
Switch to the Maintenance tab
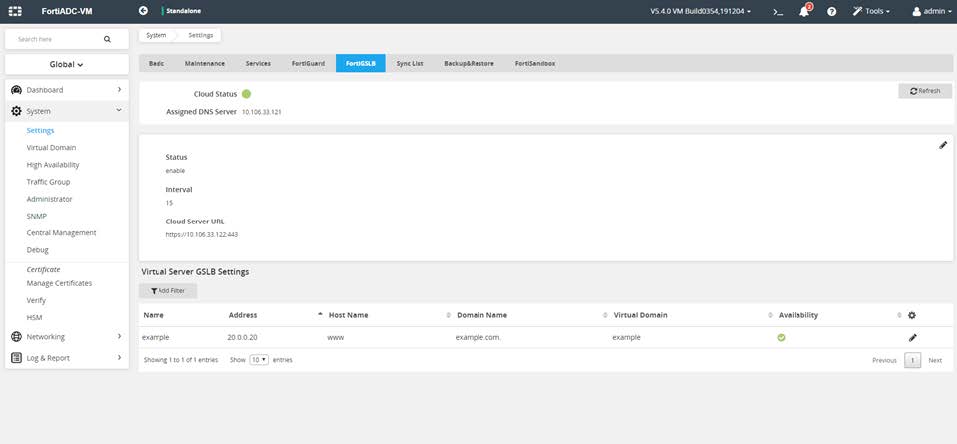click(x=204, y=64)
